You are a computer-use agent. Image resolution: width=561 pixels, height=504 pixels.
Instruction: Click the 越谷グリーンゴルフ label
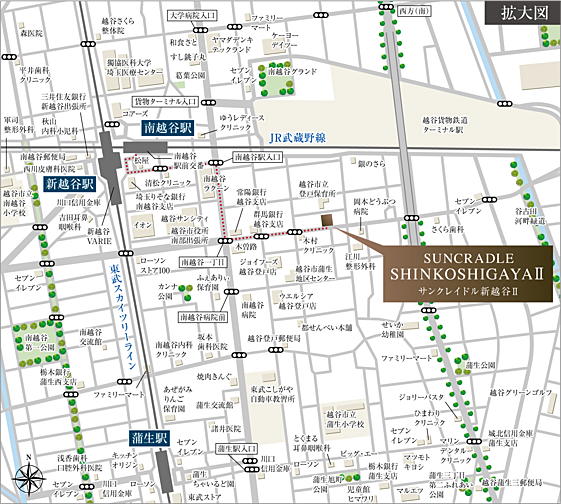521,392
